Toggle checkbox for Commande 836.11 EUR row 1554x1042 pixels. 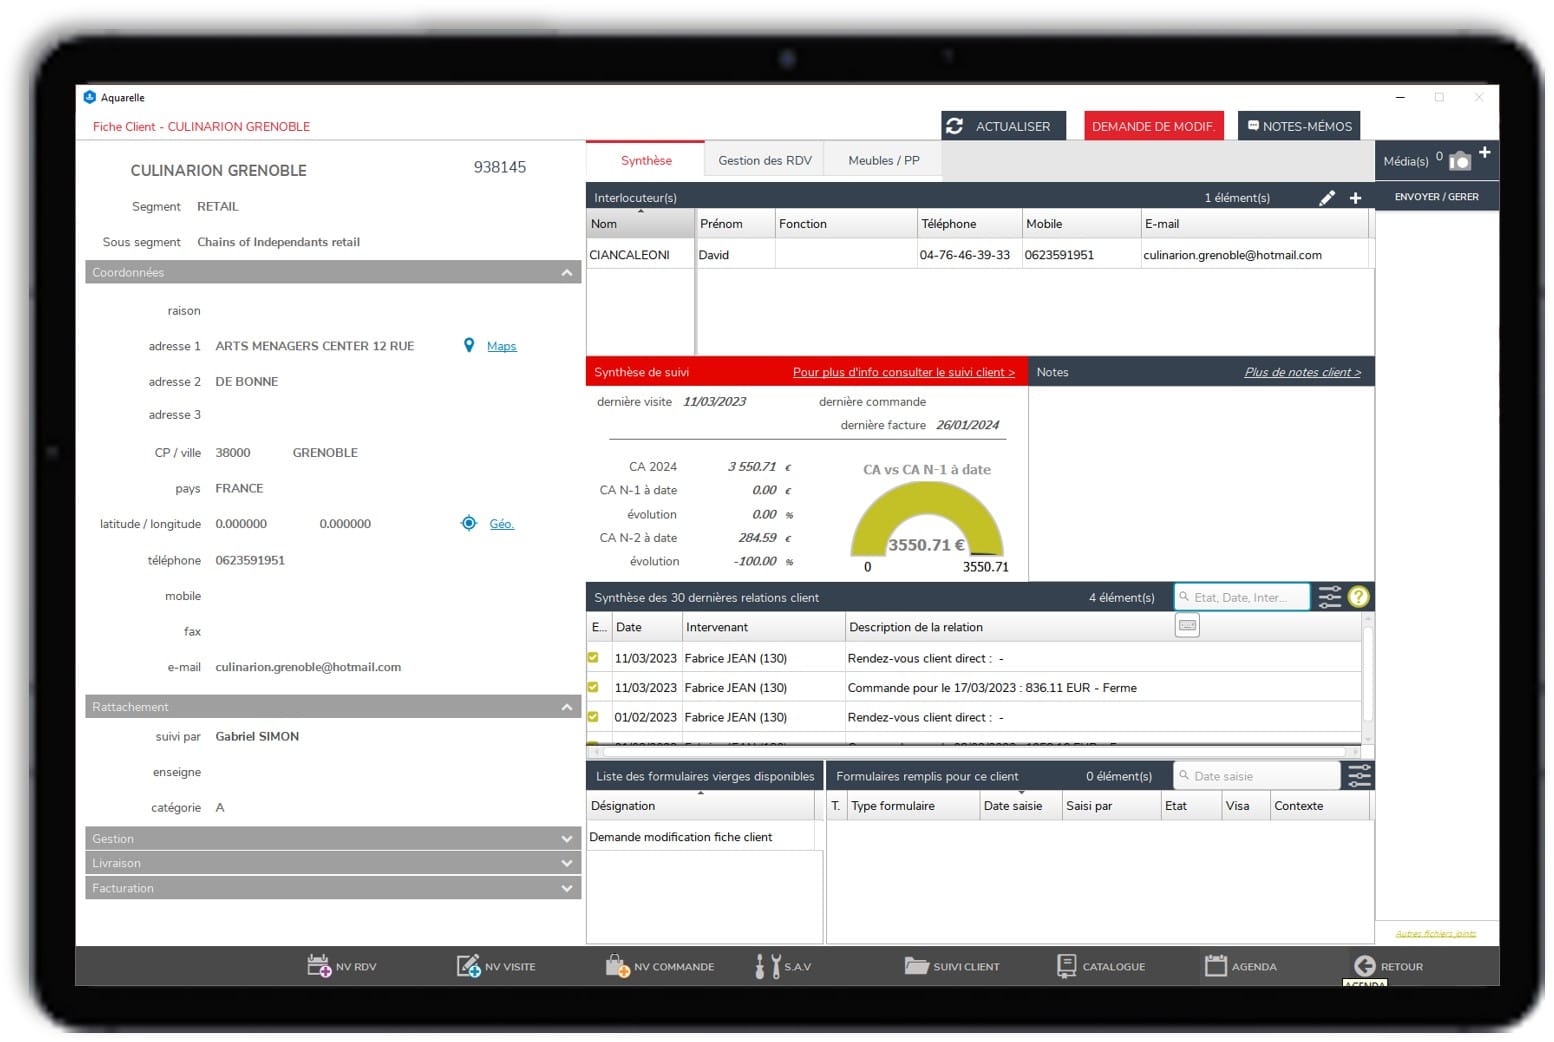click(593, 687)
